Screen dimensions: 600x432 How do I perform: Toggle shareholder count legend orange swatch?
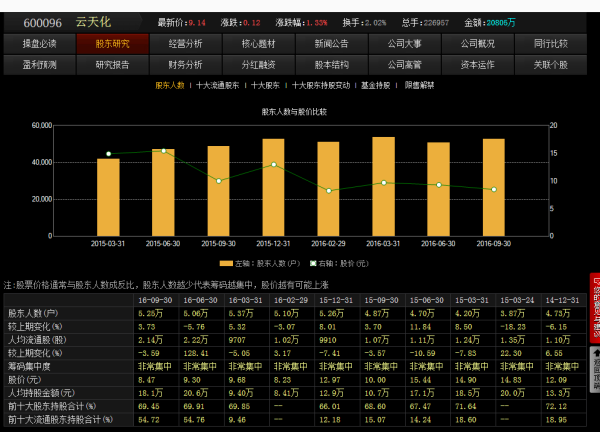[x=226, y=263]
